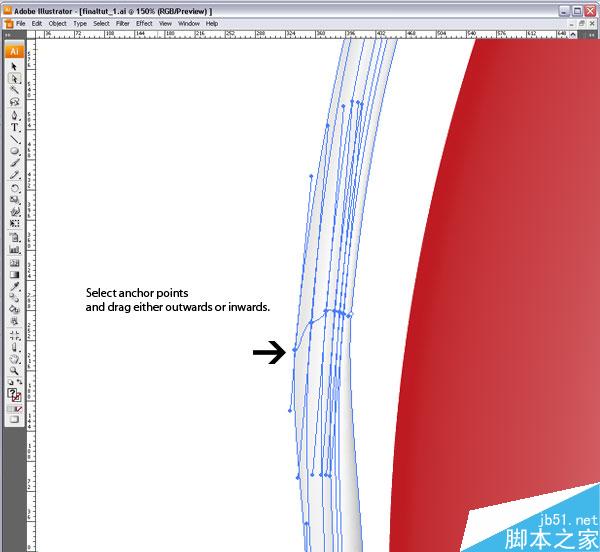Click the Ai logo atop toolbox
Image resolution: width=600 pixels, height=552 pixels.
point(14,51)
